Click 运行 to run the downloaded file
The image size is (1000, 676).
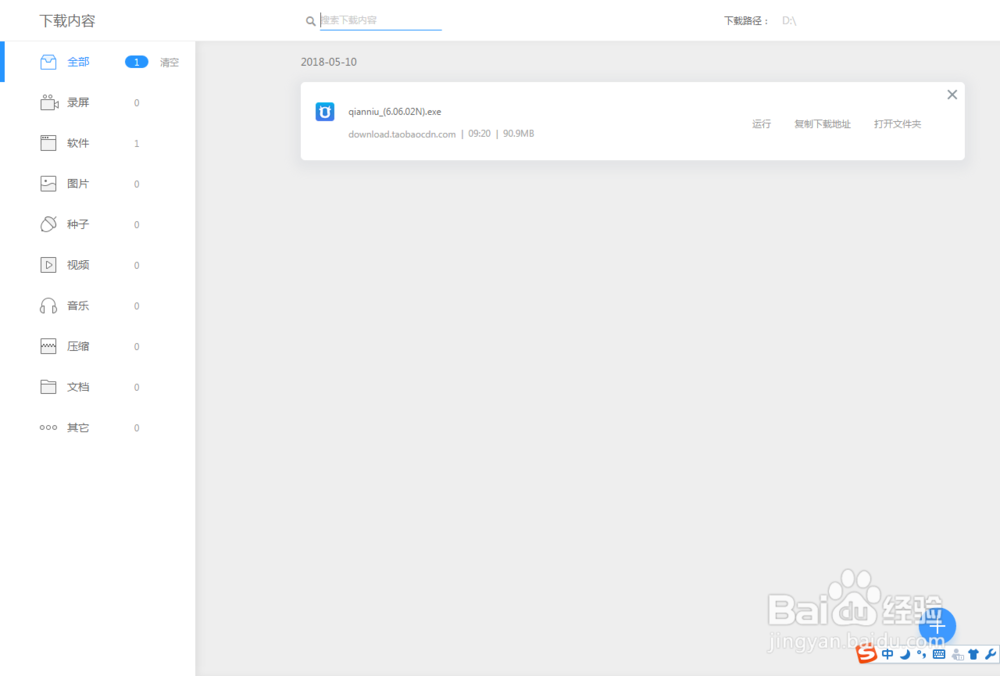pyautogui.click(x=761, y=124)
